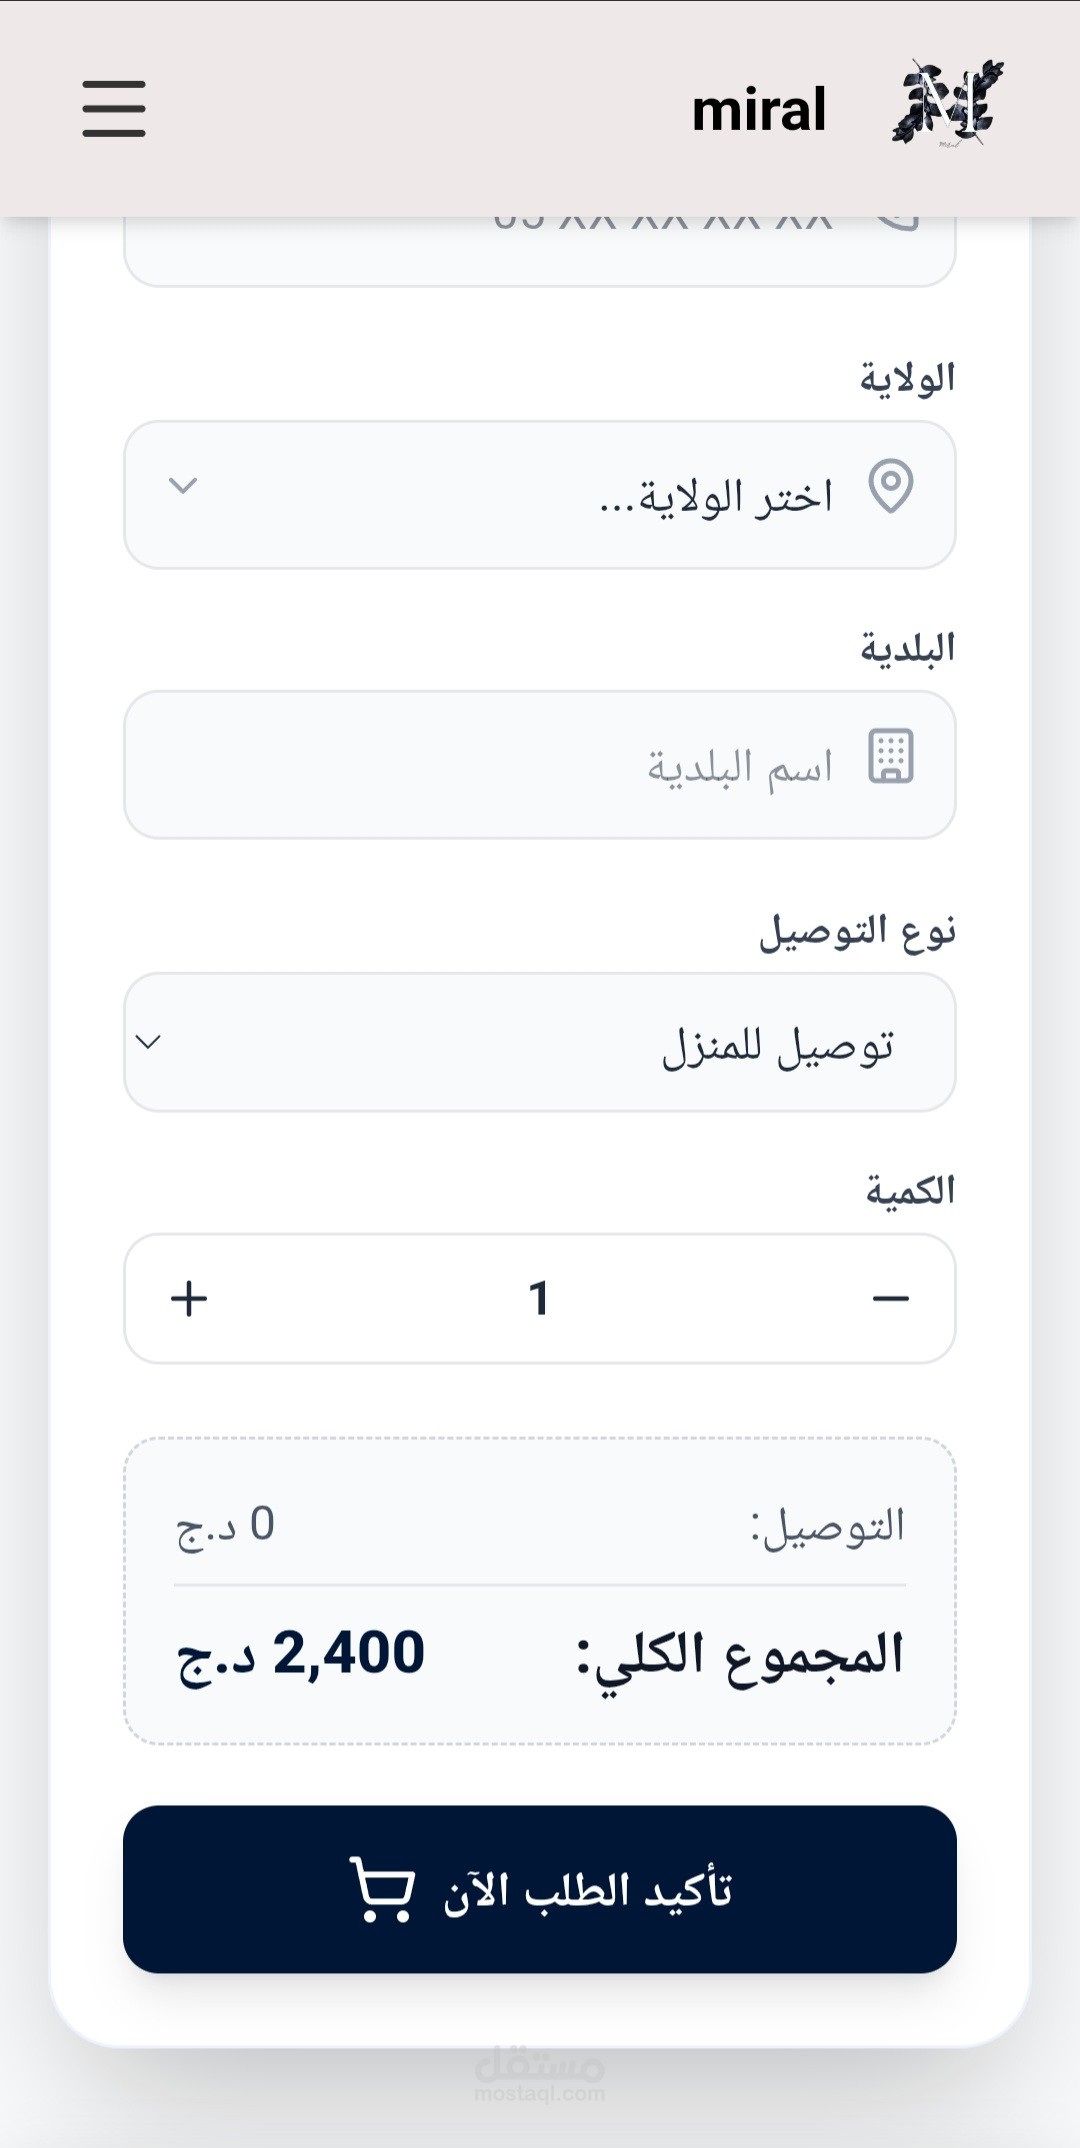Click the 'نوع التوصيل' field label
The height and width of the screenshot is (2148, 1080).
point(857,932)
